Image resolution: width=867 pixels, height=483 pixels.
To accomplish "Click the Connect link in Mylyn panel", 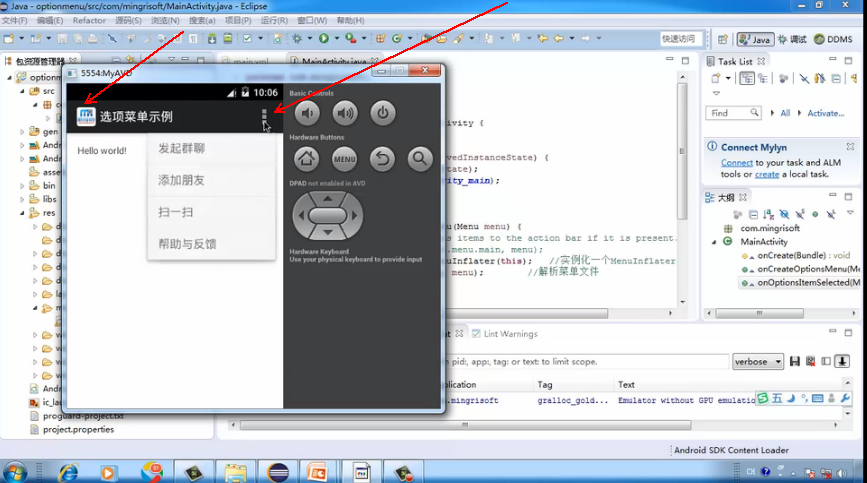I will pos(737,162).
